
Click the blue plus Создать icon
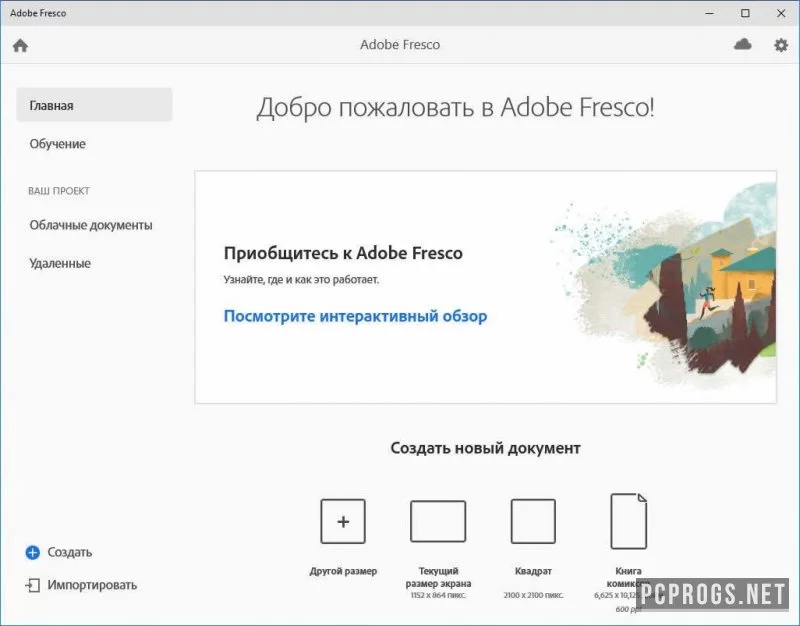pyautogui.click(x=33, y=552)
